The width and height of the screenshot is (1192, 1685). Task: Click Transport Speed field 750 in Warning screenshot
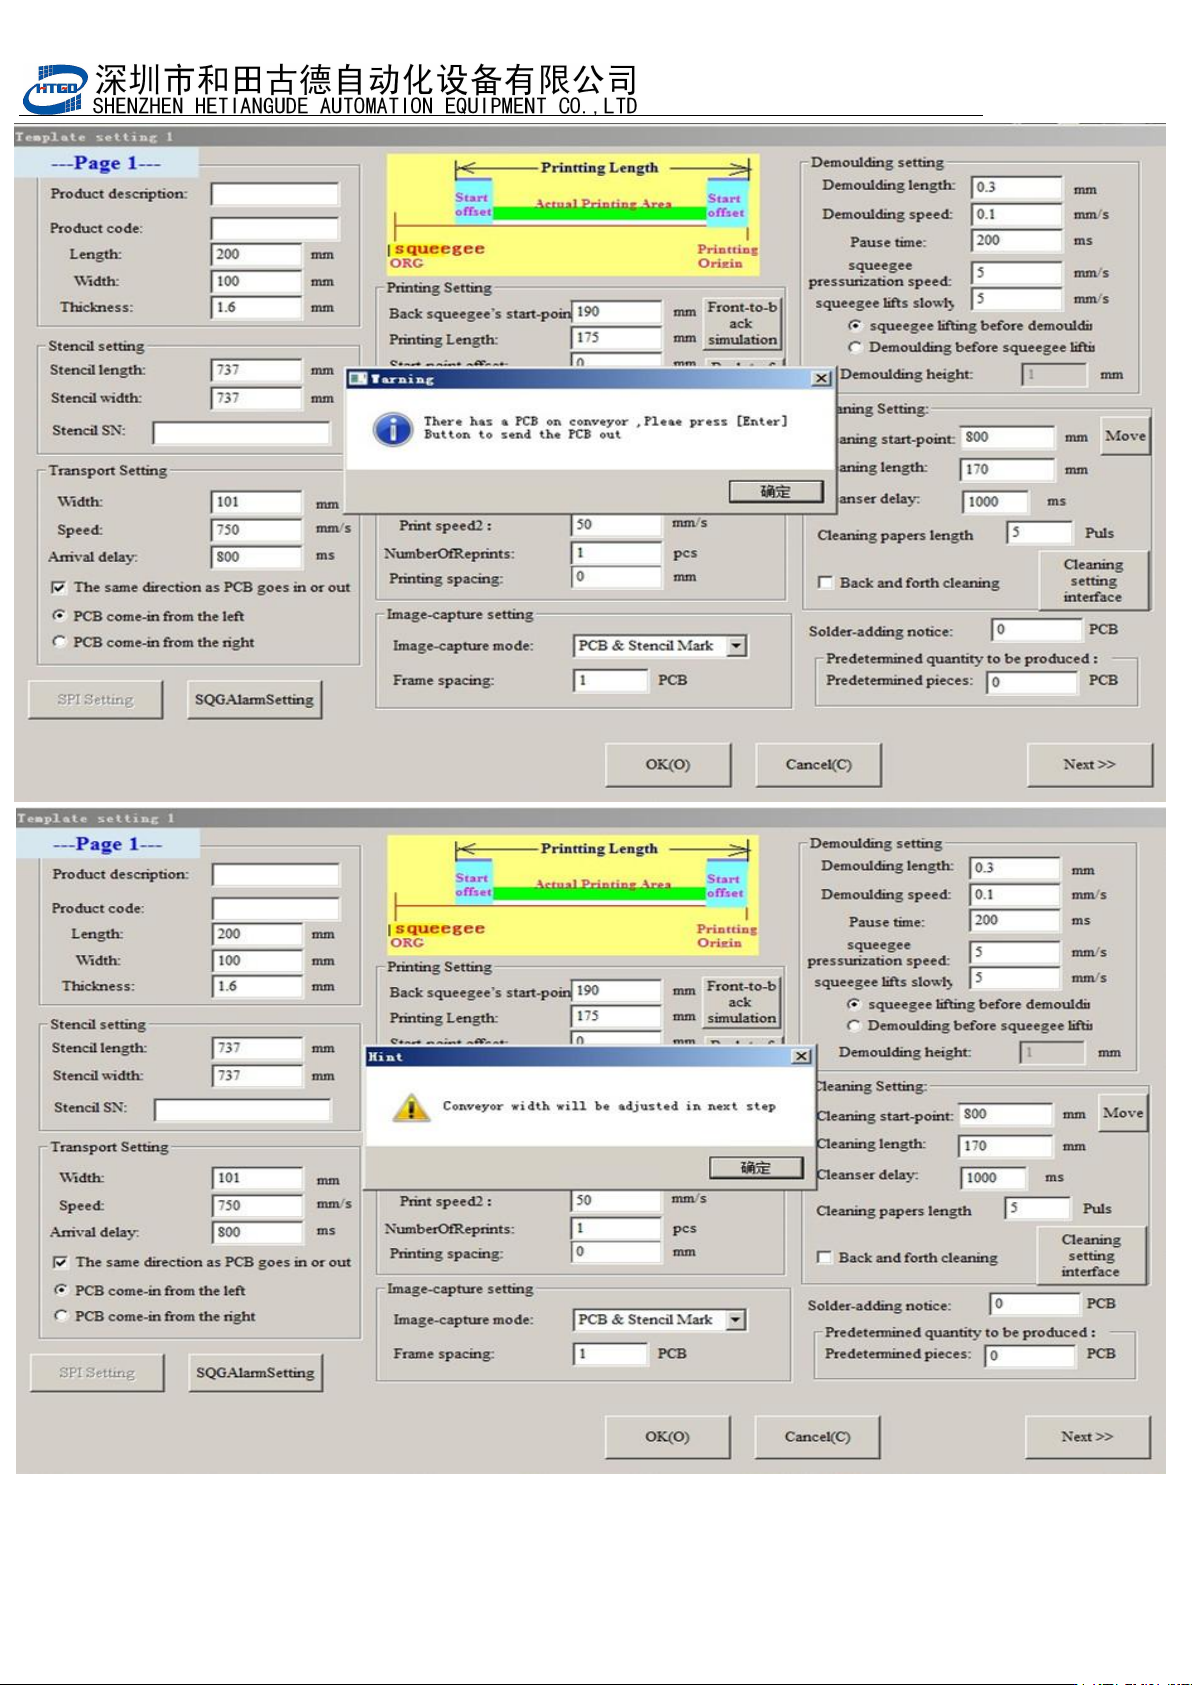pyautogui.click(x=256, y=530)
